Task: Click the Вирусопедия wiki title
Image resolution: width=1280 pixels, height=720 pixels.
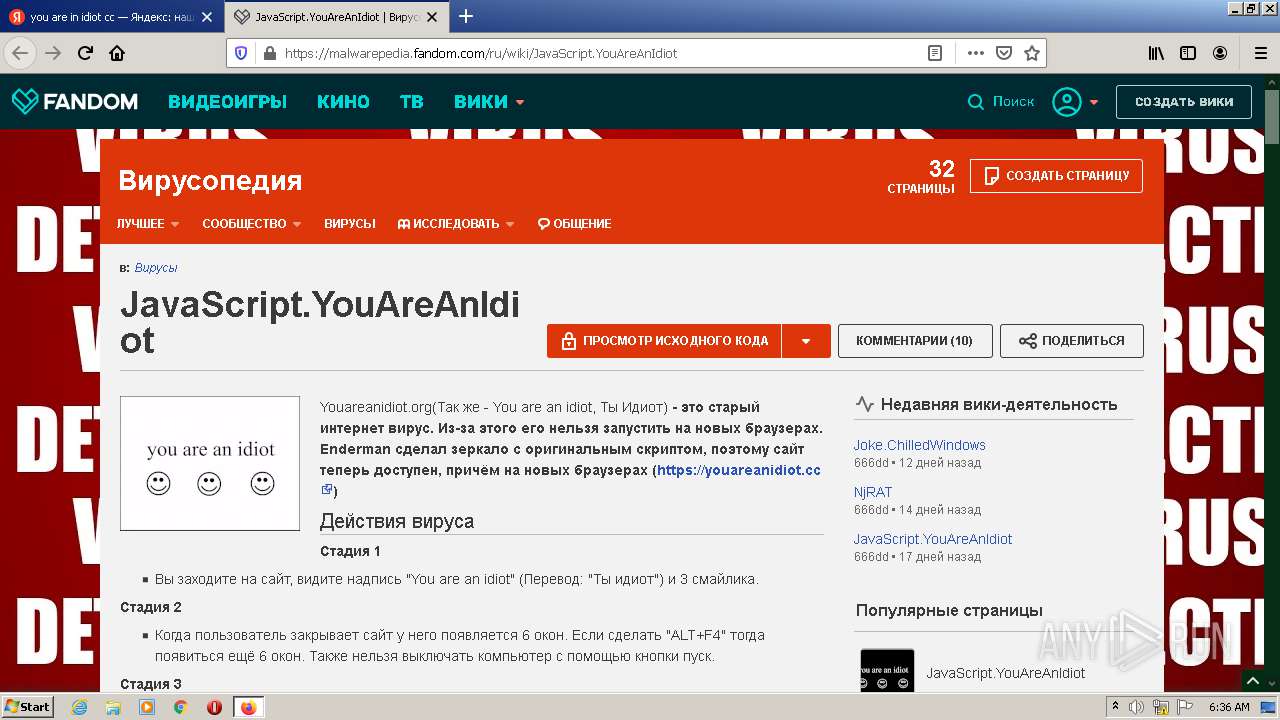Action: (210, 180)
